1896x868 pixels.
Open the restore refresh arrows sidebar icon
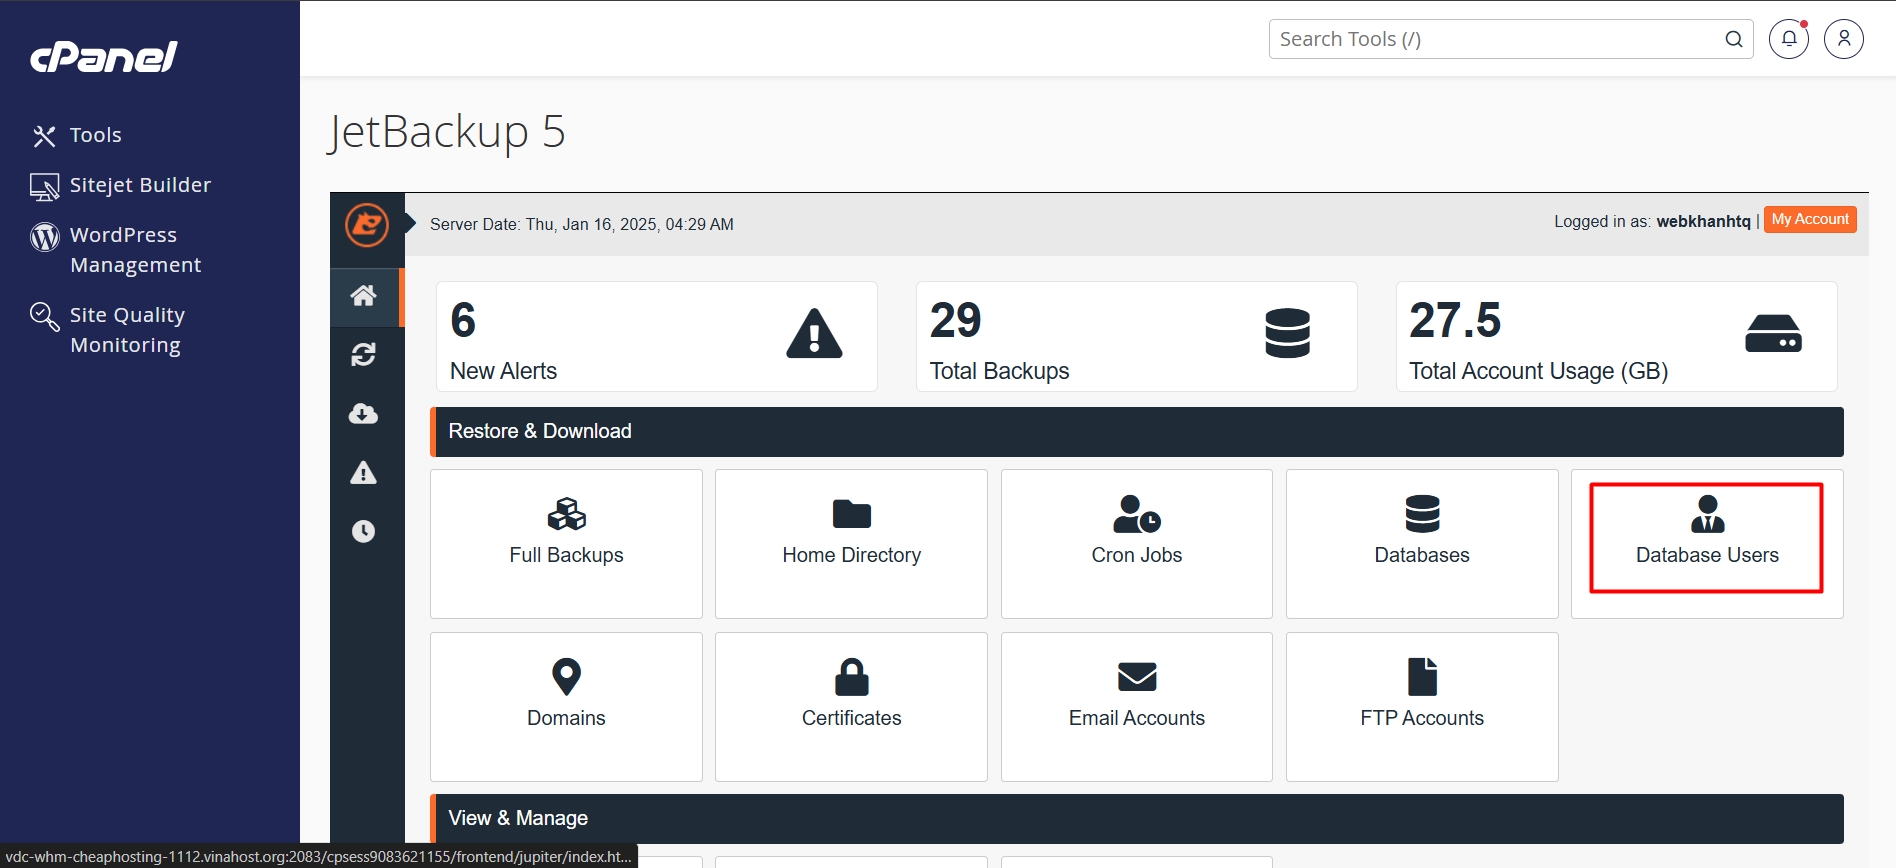(364, 355)
